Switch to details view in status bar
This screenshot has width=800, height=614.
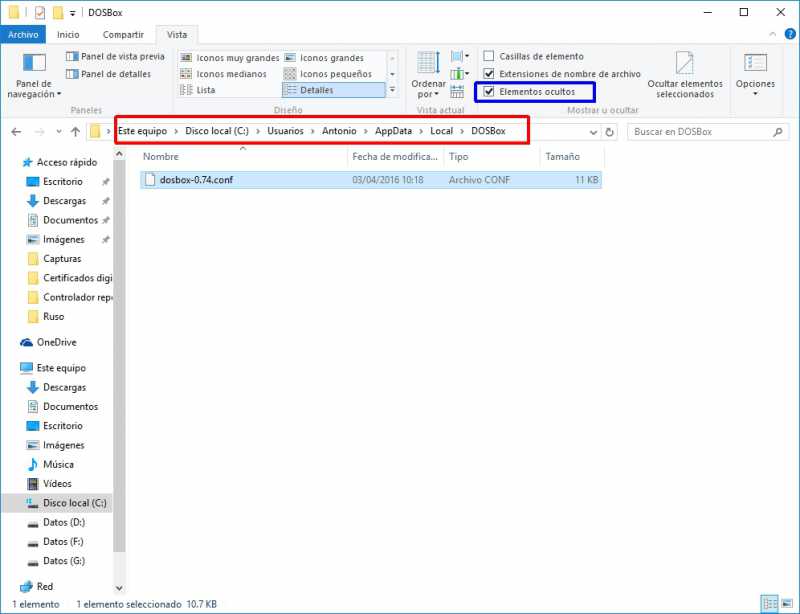click(769, 604)
